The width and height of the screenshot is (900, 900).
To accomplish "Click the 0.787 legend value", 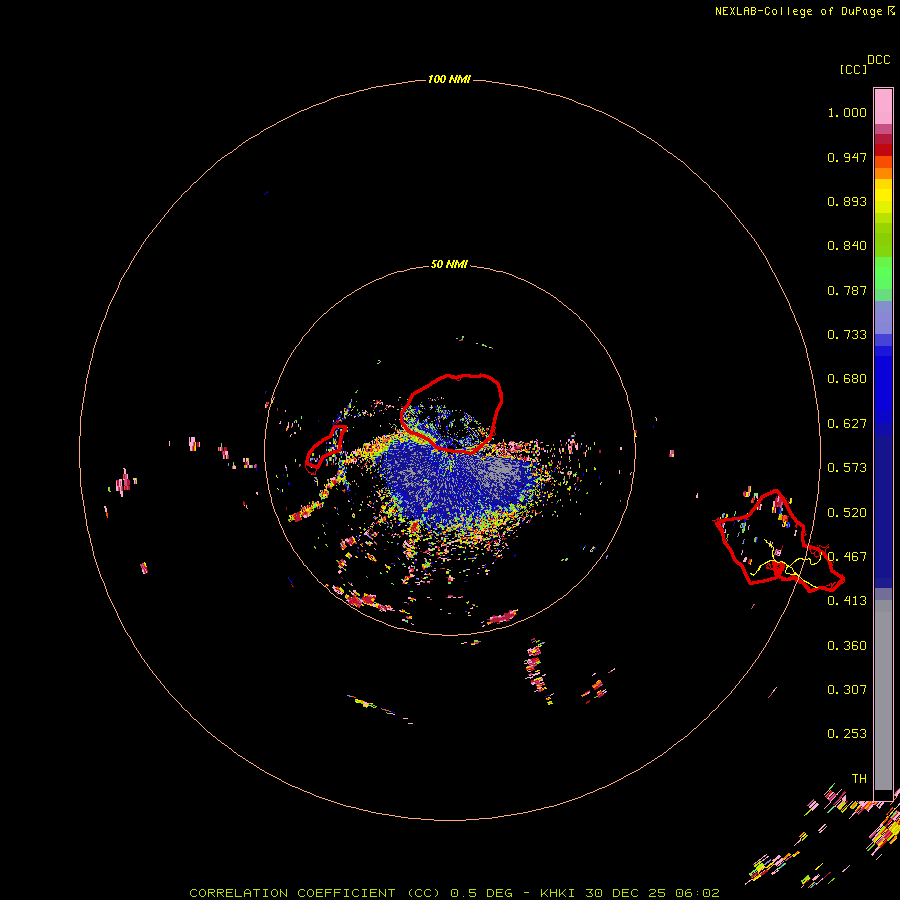I will [847, 290].
